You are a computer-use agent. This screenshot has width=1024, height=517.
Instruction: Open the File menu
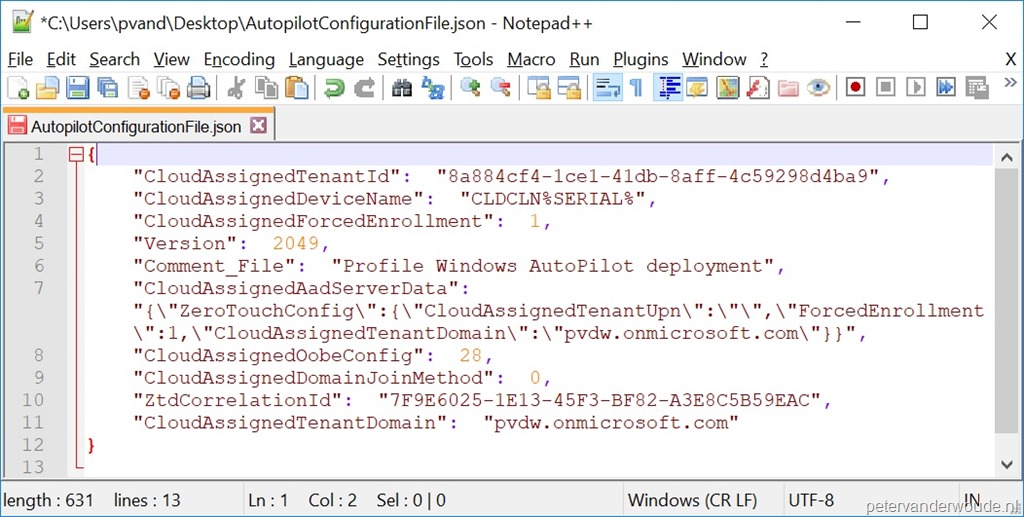coord(20,59)
